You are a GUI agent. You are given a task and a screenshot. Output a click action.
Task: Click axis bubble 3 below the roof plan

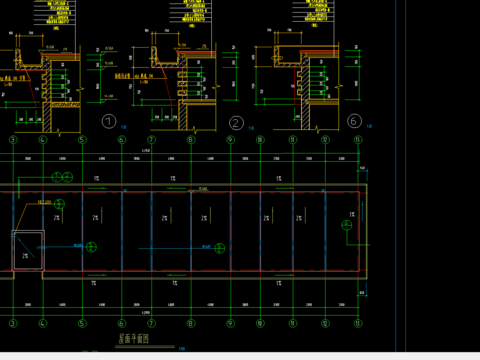(13, 323)
